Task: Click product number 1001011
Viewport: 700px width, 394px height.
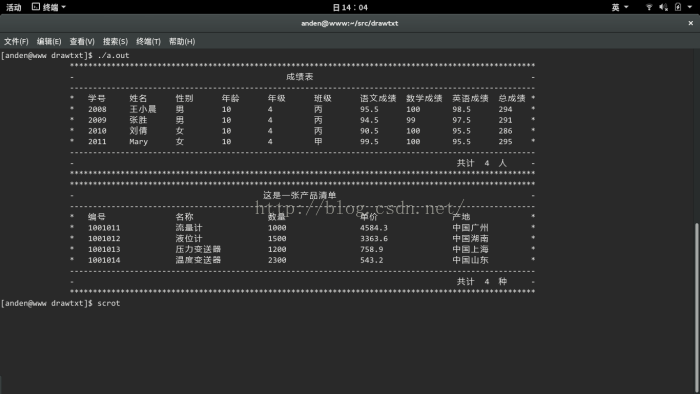Action: point(104,228)
